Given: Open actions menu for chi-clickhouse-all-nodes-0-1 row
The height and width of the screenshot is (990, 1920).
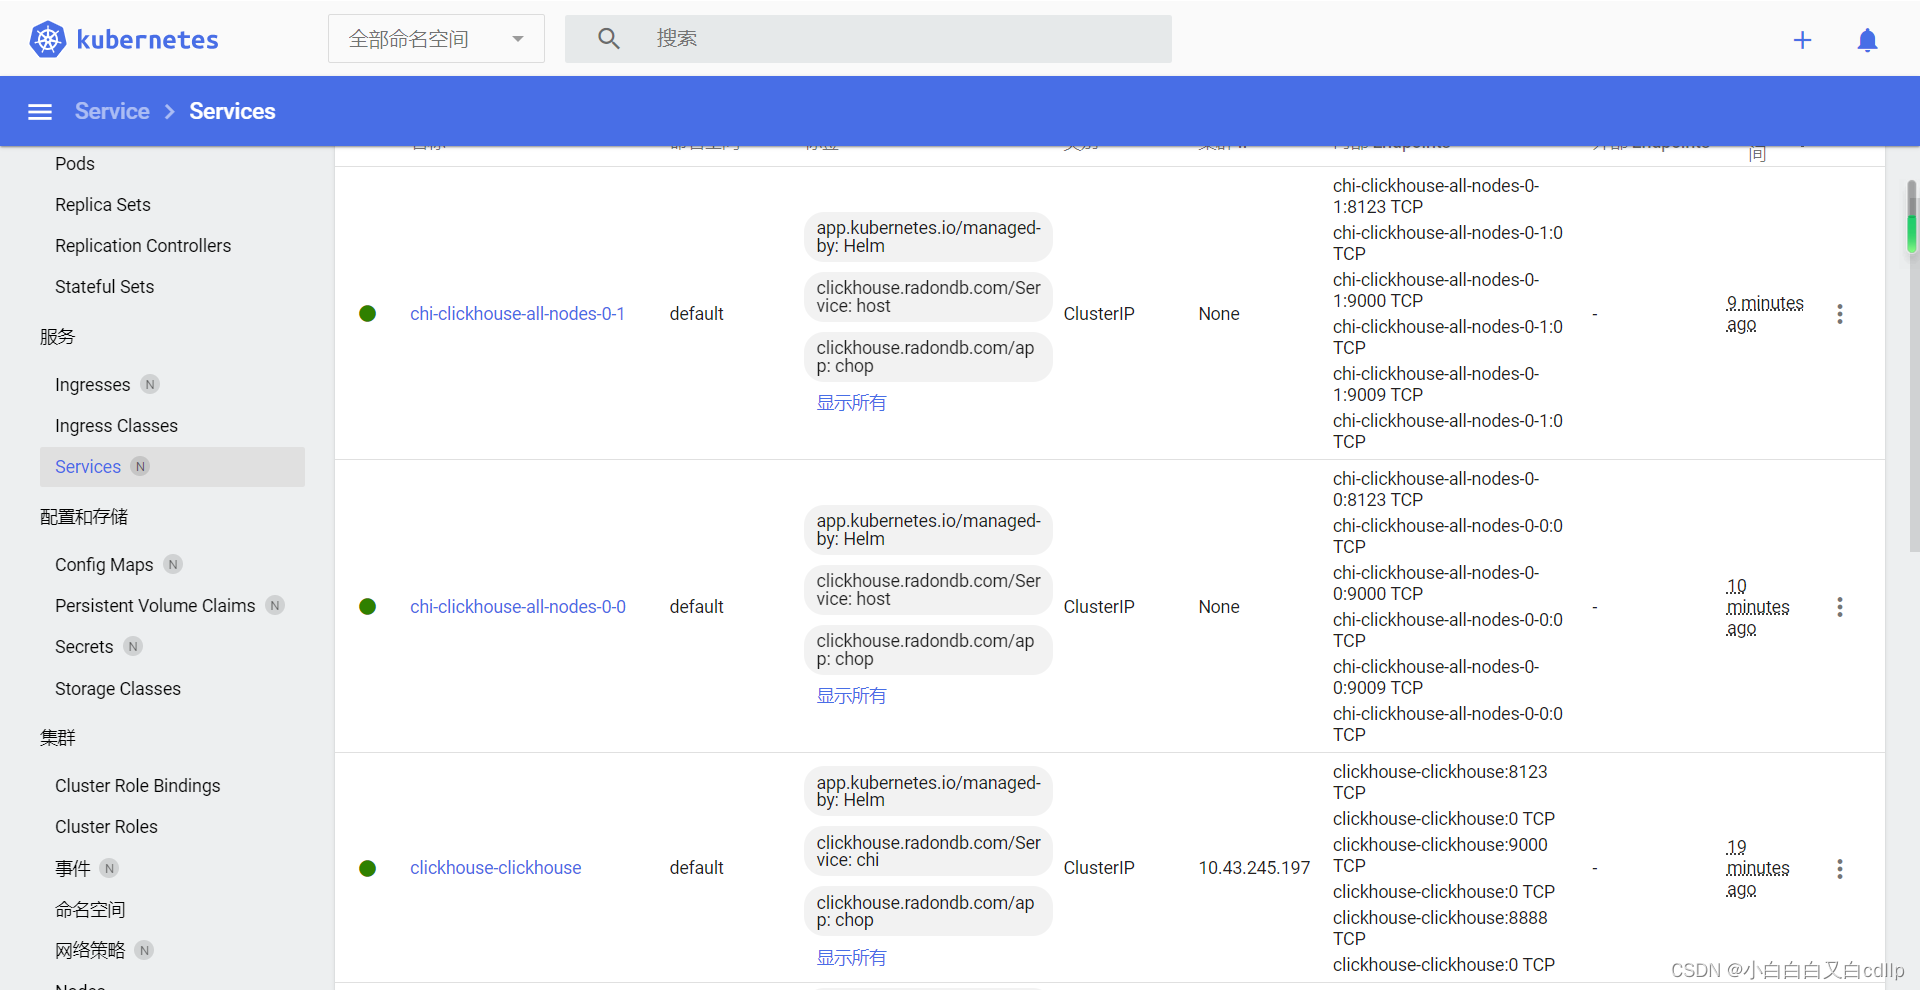Looking at the screenshot, I should (1840, 314).
